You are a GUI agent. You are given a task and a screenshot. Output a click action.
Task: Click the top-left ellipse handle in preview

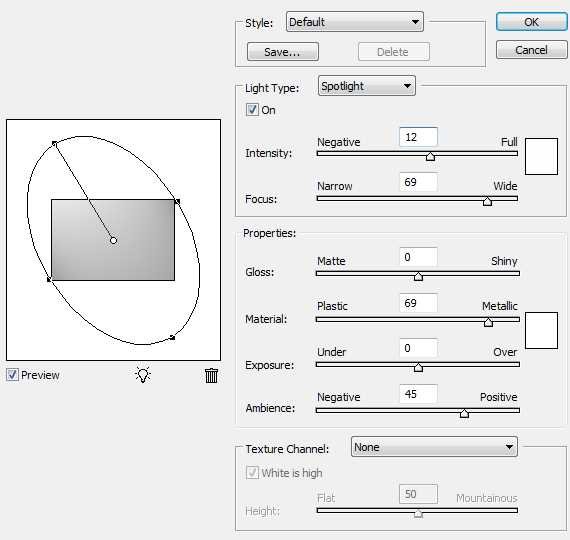pos(54,143)
